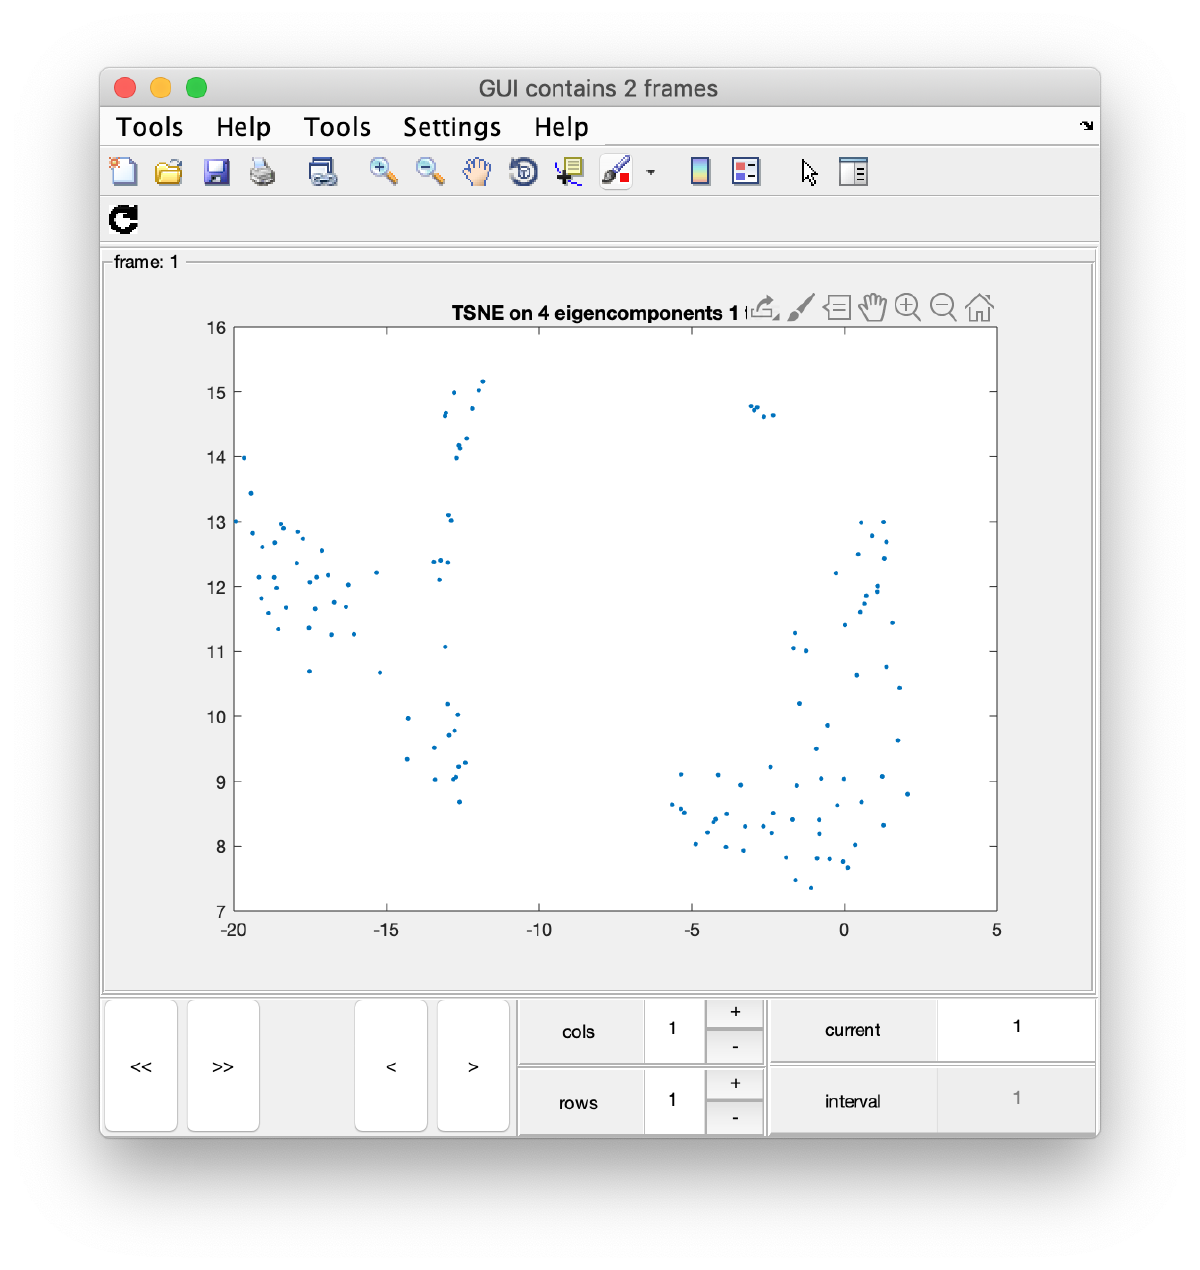Activate the pan hand tool above the plot
Screen dimensions: 1200x1270
click(x=872, y=307)
